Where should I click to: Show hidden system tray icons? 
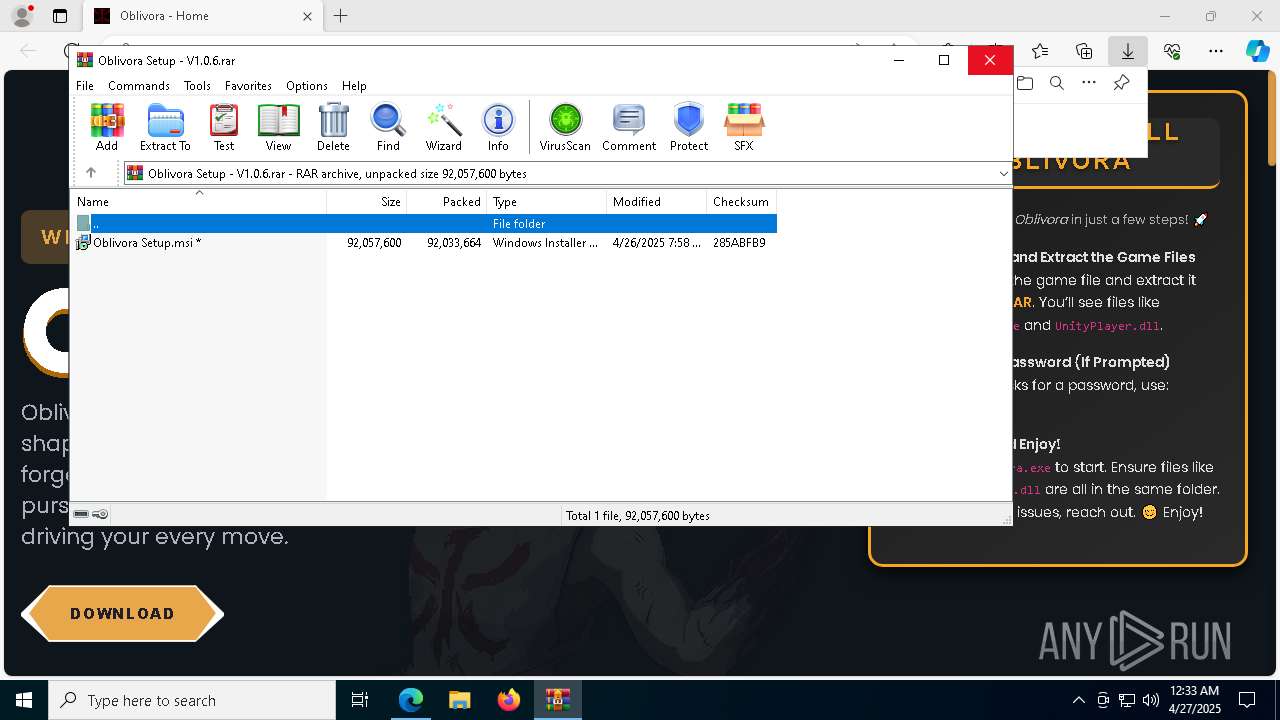(x=1078, y=700)
